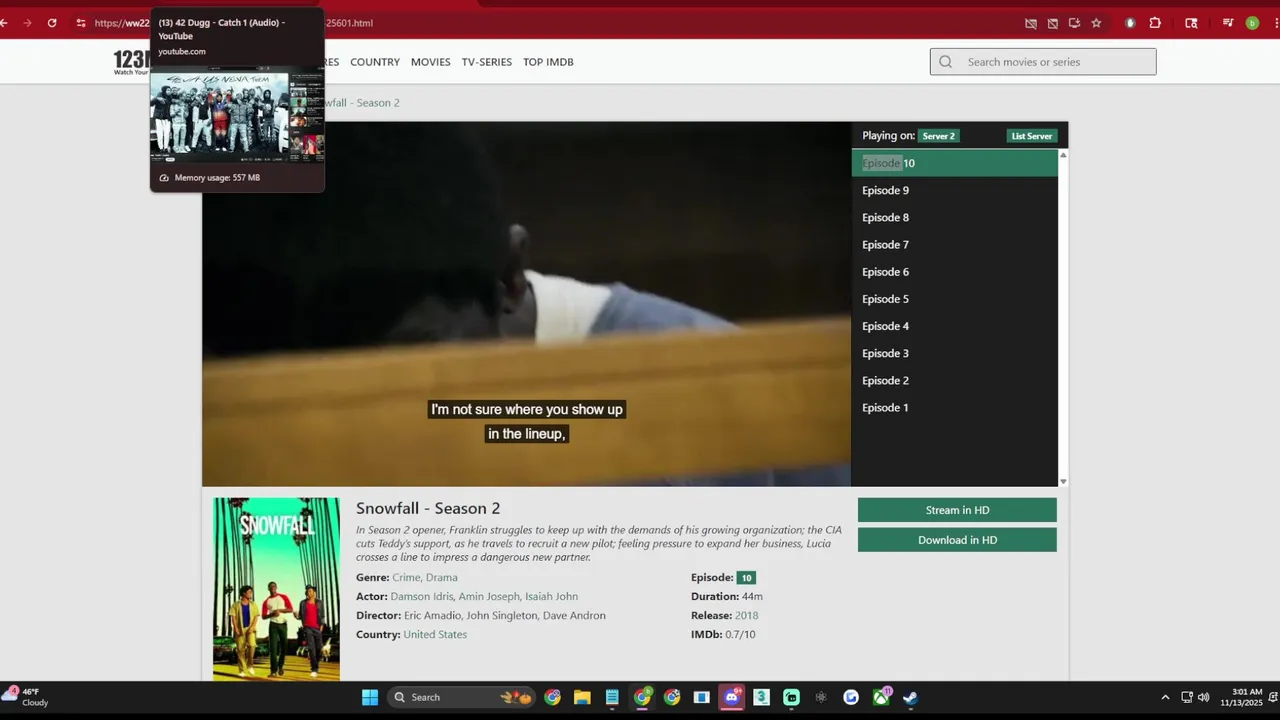1280x720 pixels.
Task: Click the install app icon in address bar
Action: 1074,23
